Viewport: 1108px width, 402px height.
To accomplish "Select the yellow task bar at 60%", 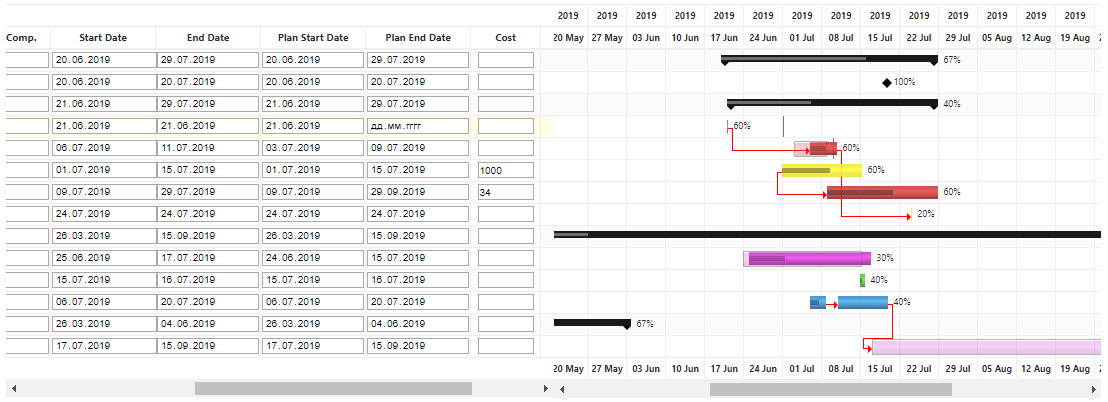I will pos(822,170).
